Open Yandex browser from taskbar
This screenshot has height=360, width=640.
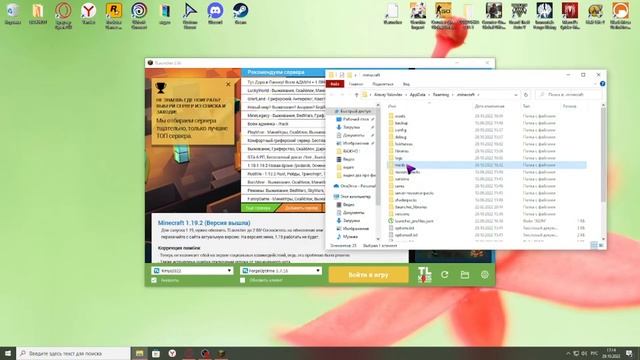172,353
